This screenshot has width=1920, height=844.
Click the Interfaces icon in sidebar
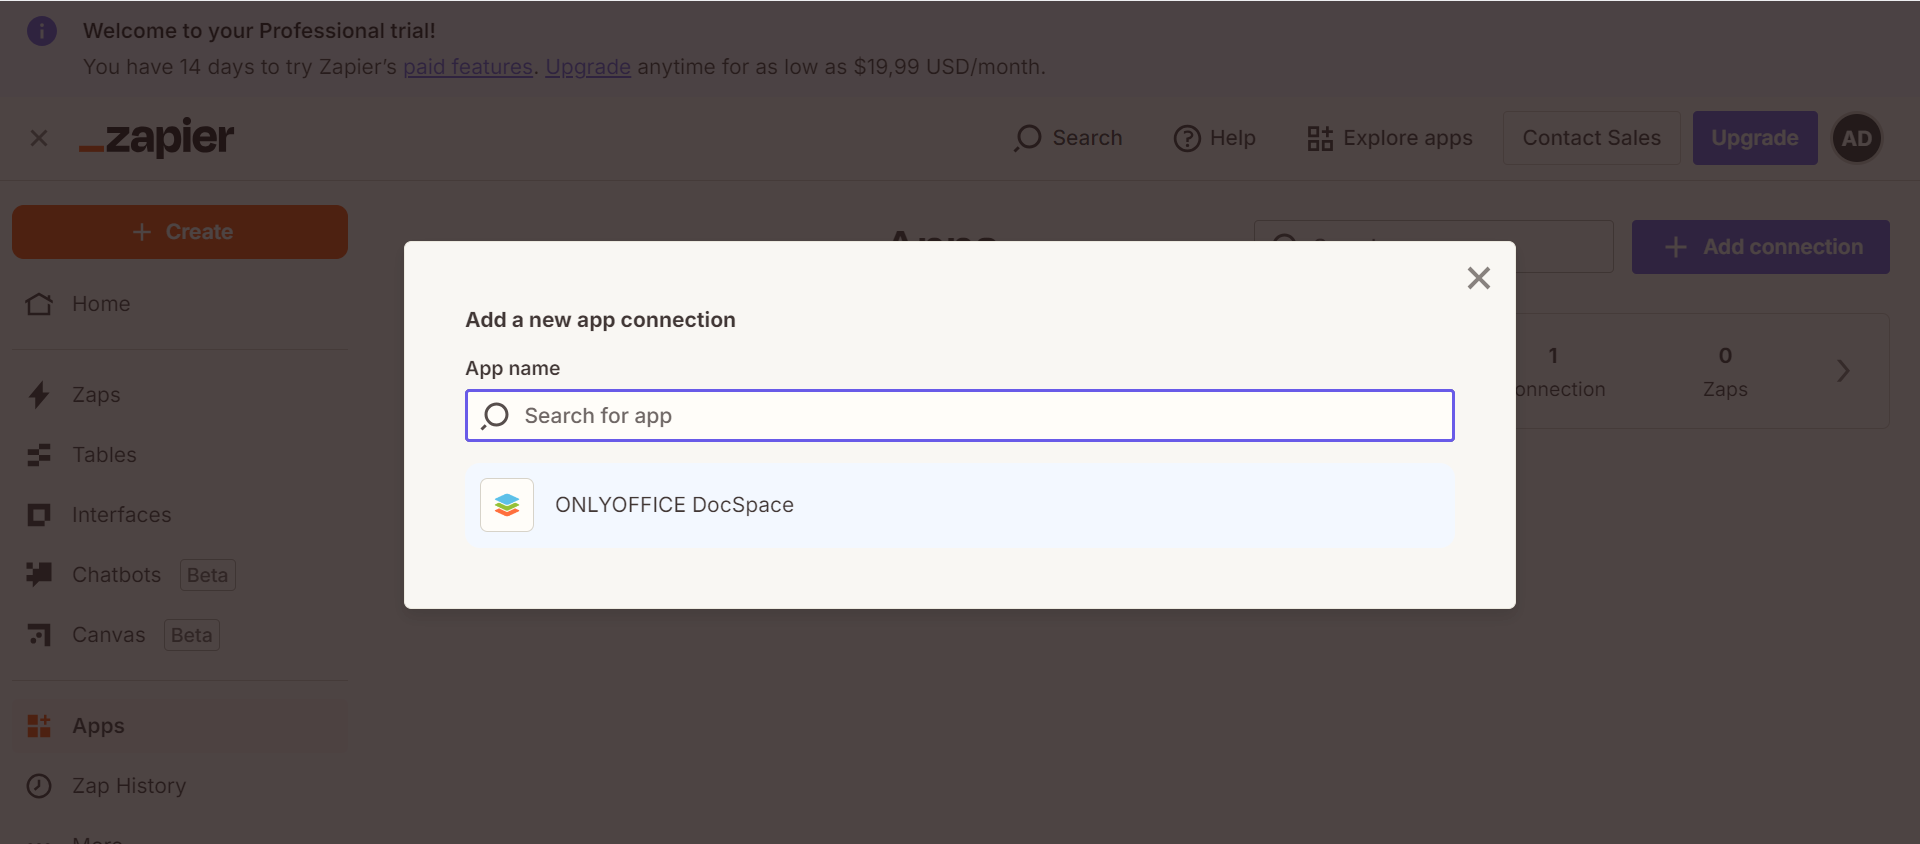click(x=39, y=515)
